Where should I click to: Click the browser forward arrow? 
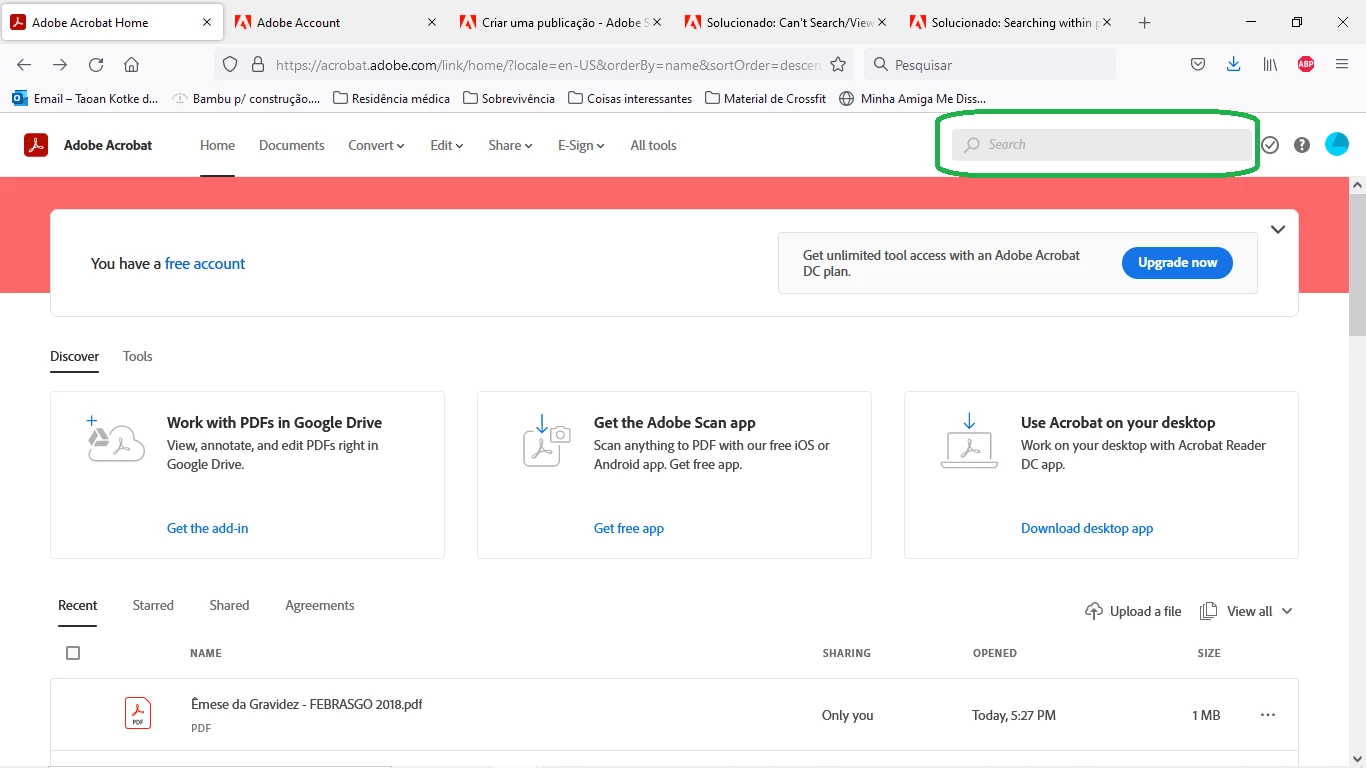60,64
